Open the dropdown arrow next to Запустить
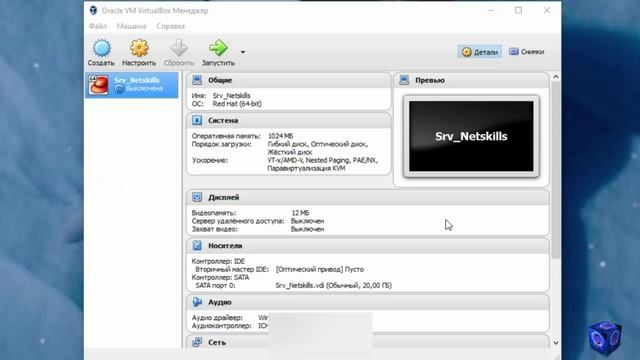Viewport: 640px width, 360px height. [243, 52]
